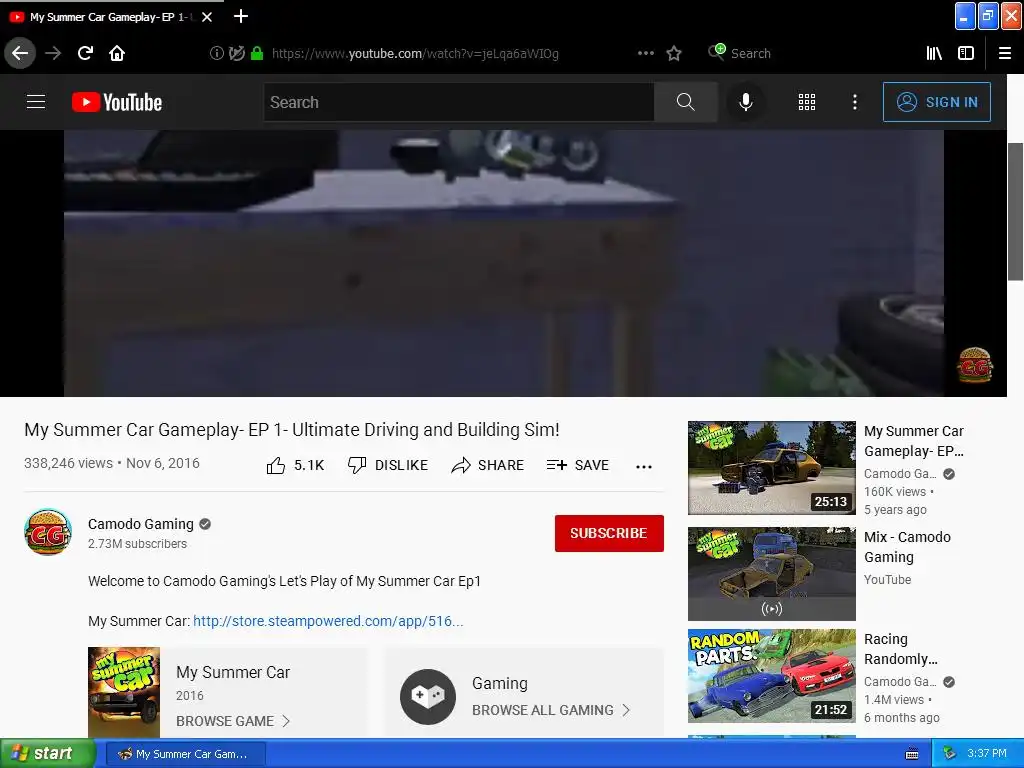Open the browser hamburger menu

click(x=1005, y=54)
